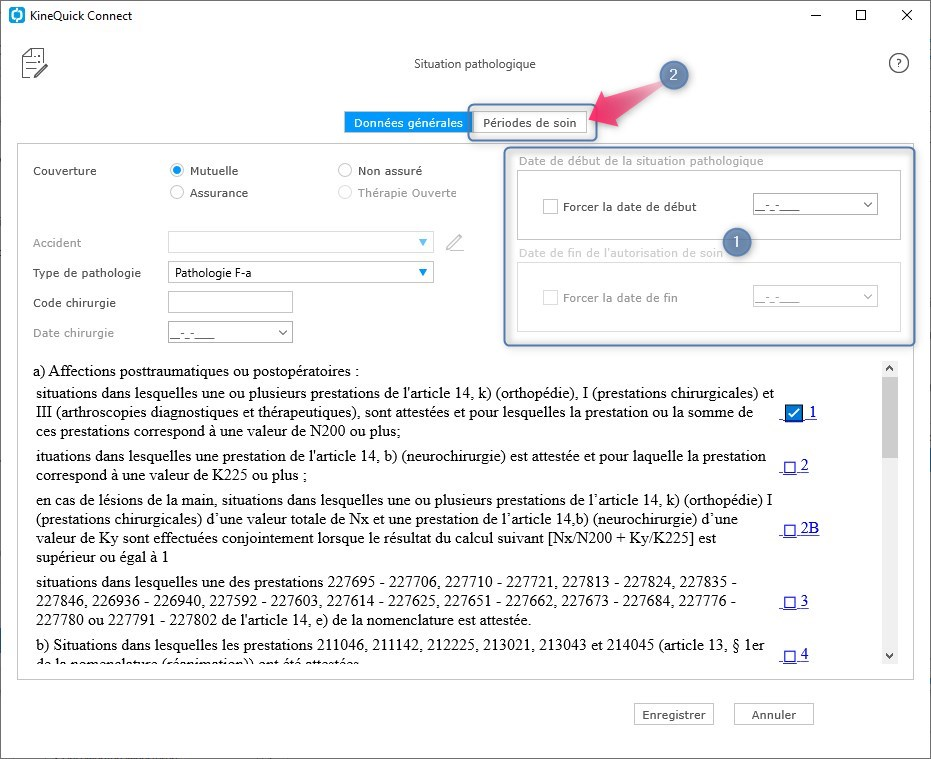Check the box for situation 4
The height and width of the screenshot is (759, 931).
coord(790,656)
